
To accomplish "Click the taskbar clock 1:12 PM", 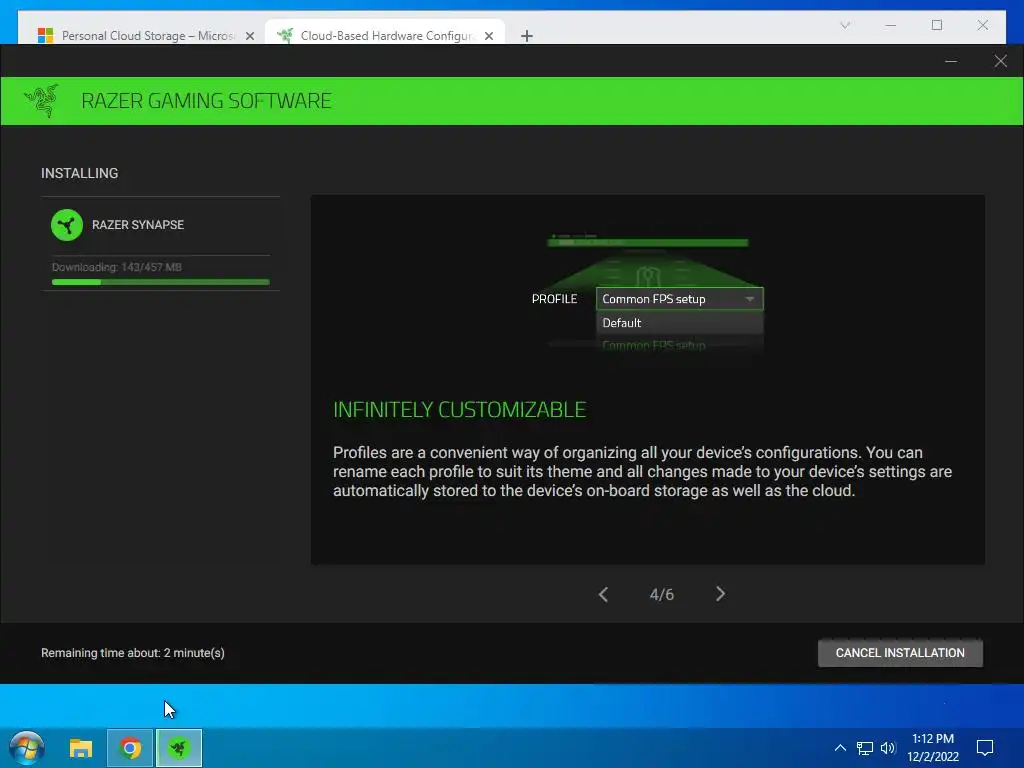I will click(x=933, y=739).
